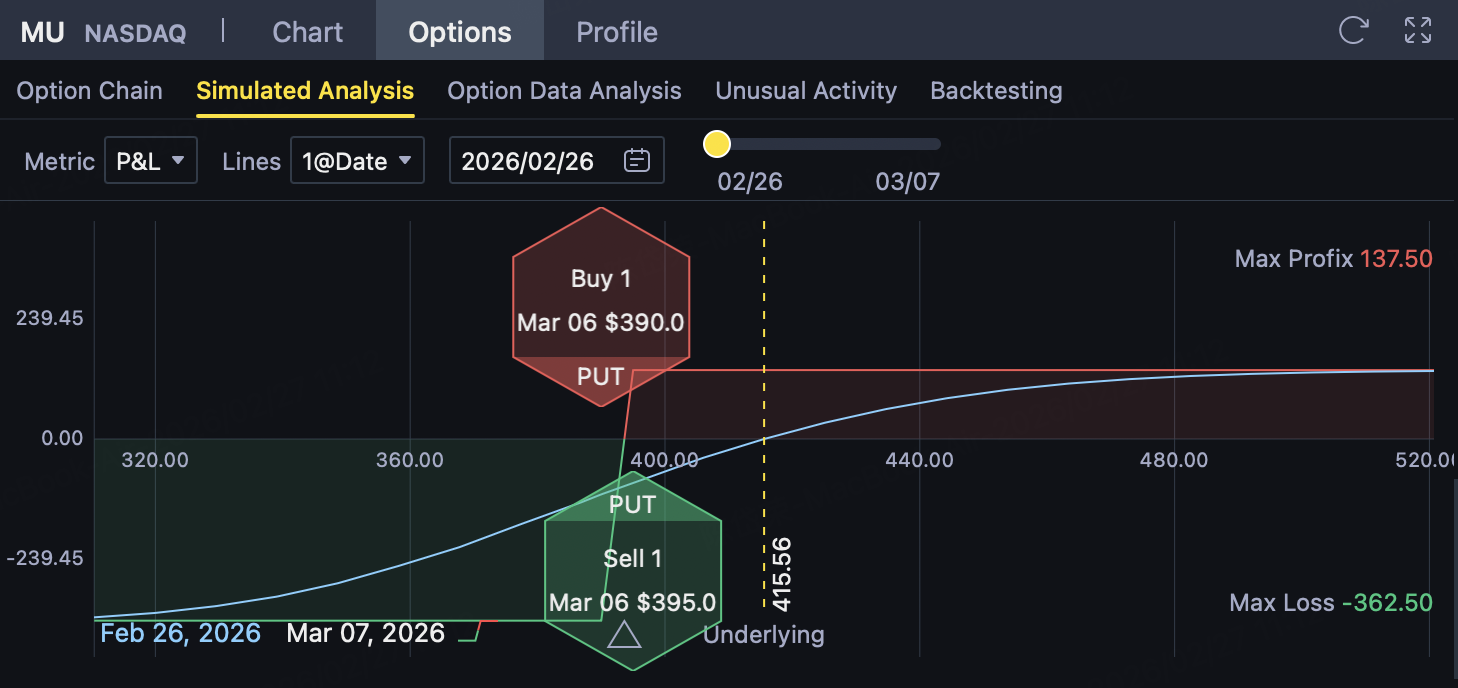1458x688 pixels.
Task: Click the refresh icon
Action: click(1353, 30)
